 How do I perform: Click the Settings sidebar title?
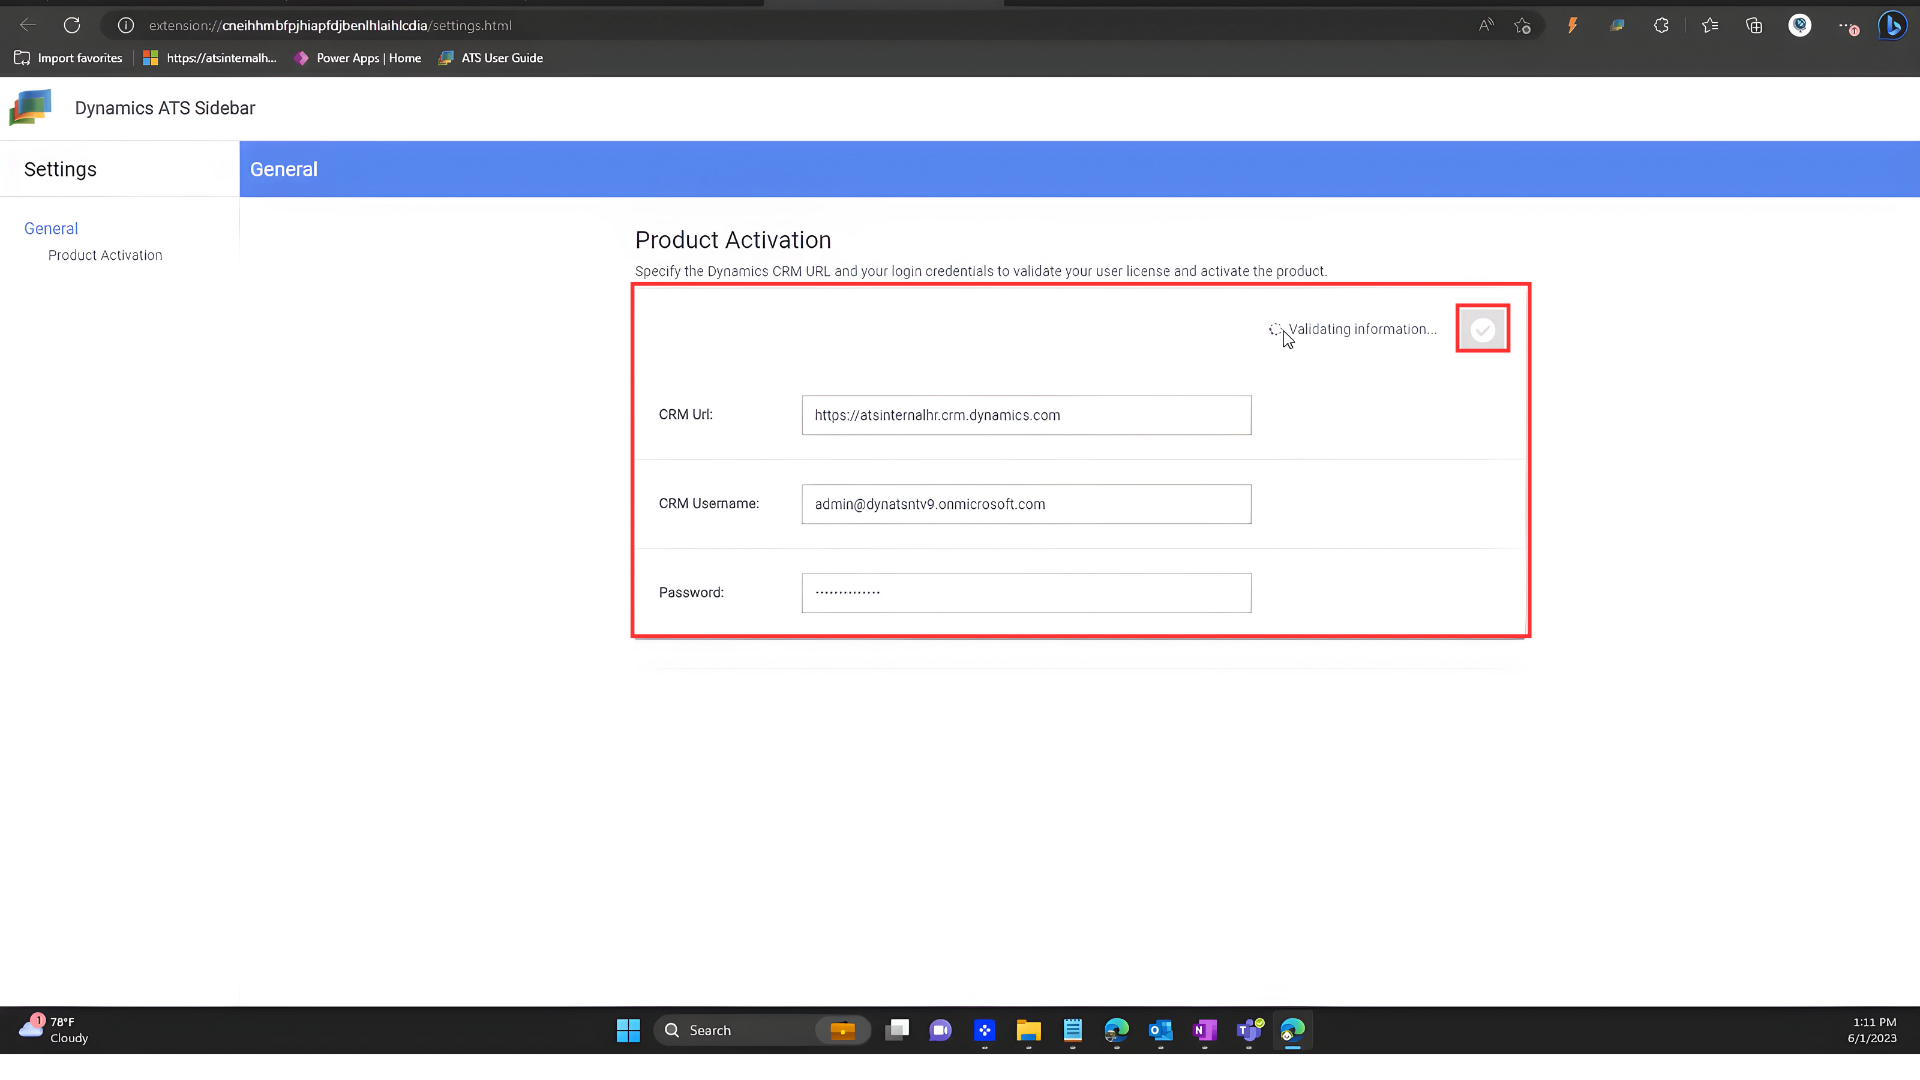[60, 169]
